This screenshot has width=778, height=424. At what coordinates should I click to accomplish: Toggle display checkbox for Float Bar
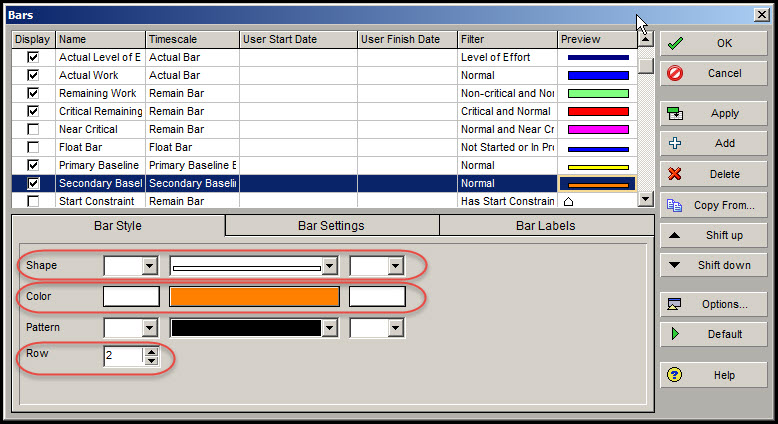[x=34, y=148]
